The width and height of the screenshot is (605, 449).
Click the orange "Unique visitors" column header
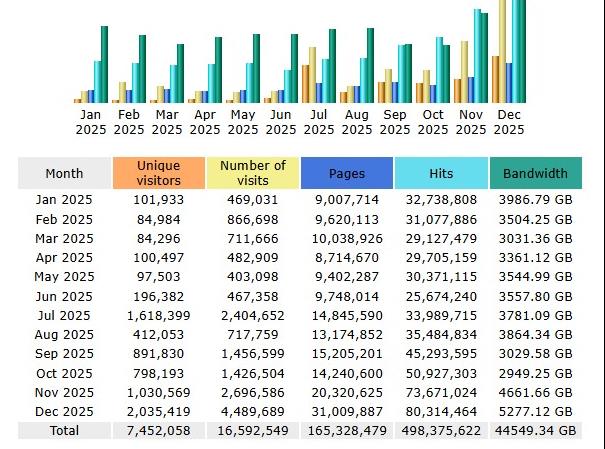click(158, 173)
